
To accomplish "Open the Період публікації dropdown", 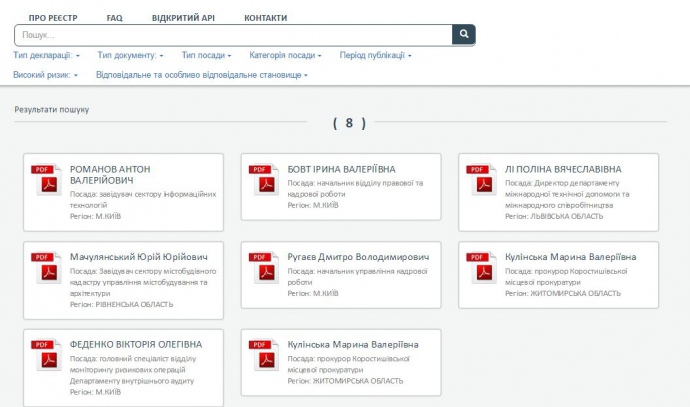I will 375,55.
